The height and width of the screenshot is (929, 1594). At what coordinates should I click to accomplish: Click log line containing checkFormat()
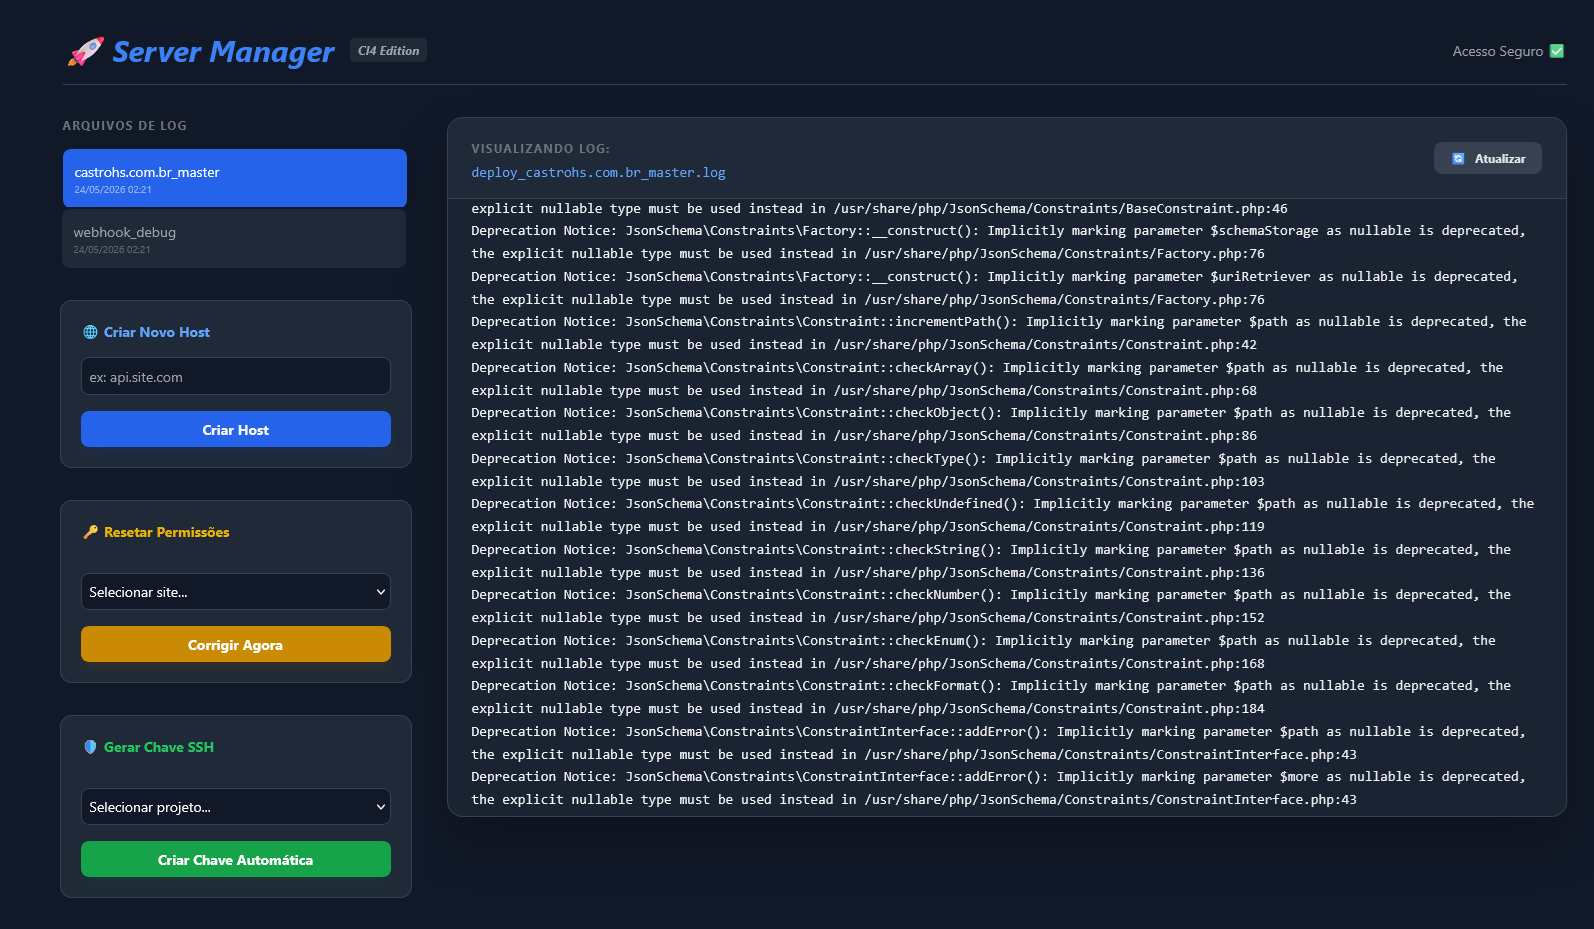point(991,686)
